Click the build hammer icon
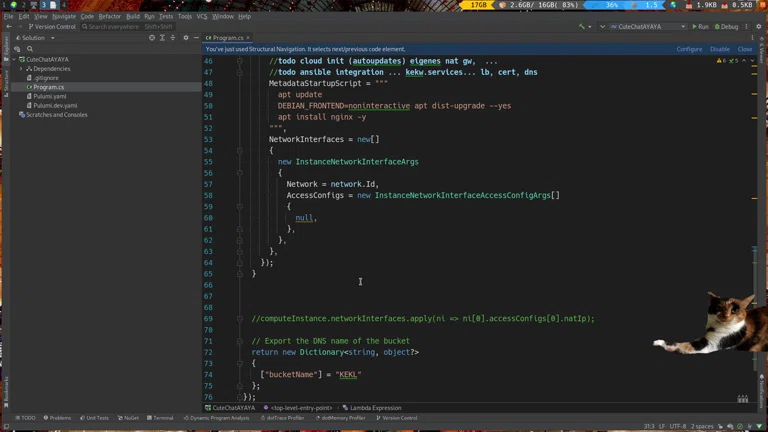 581,26
